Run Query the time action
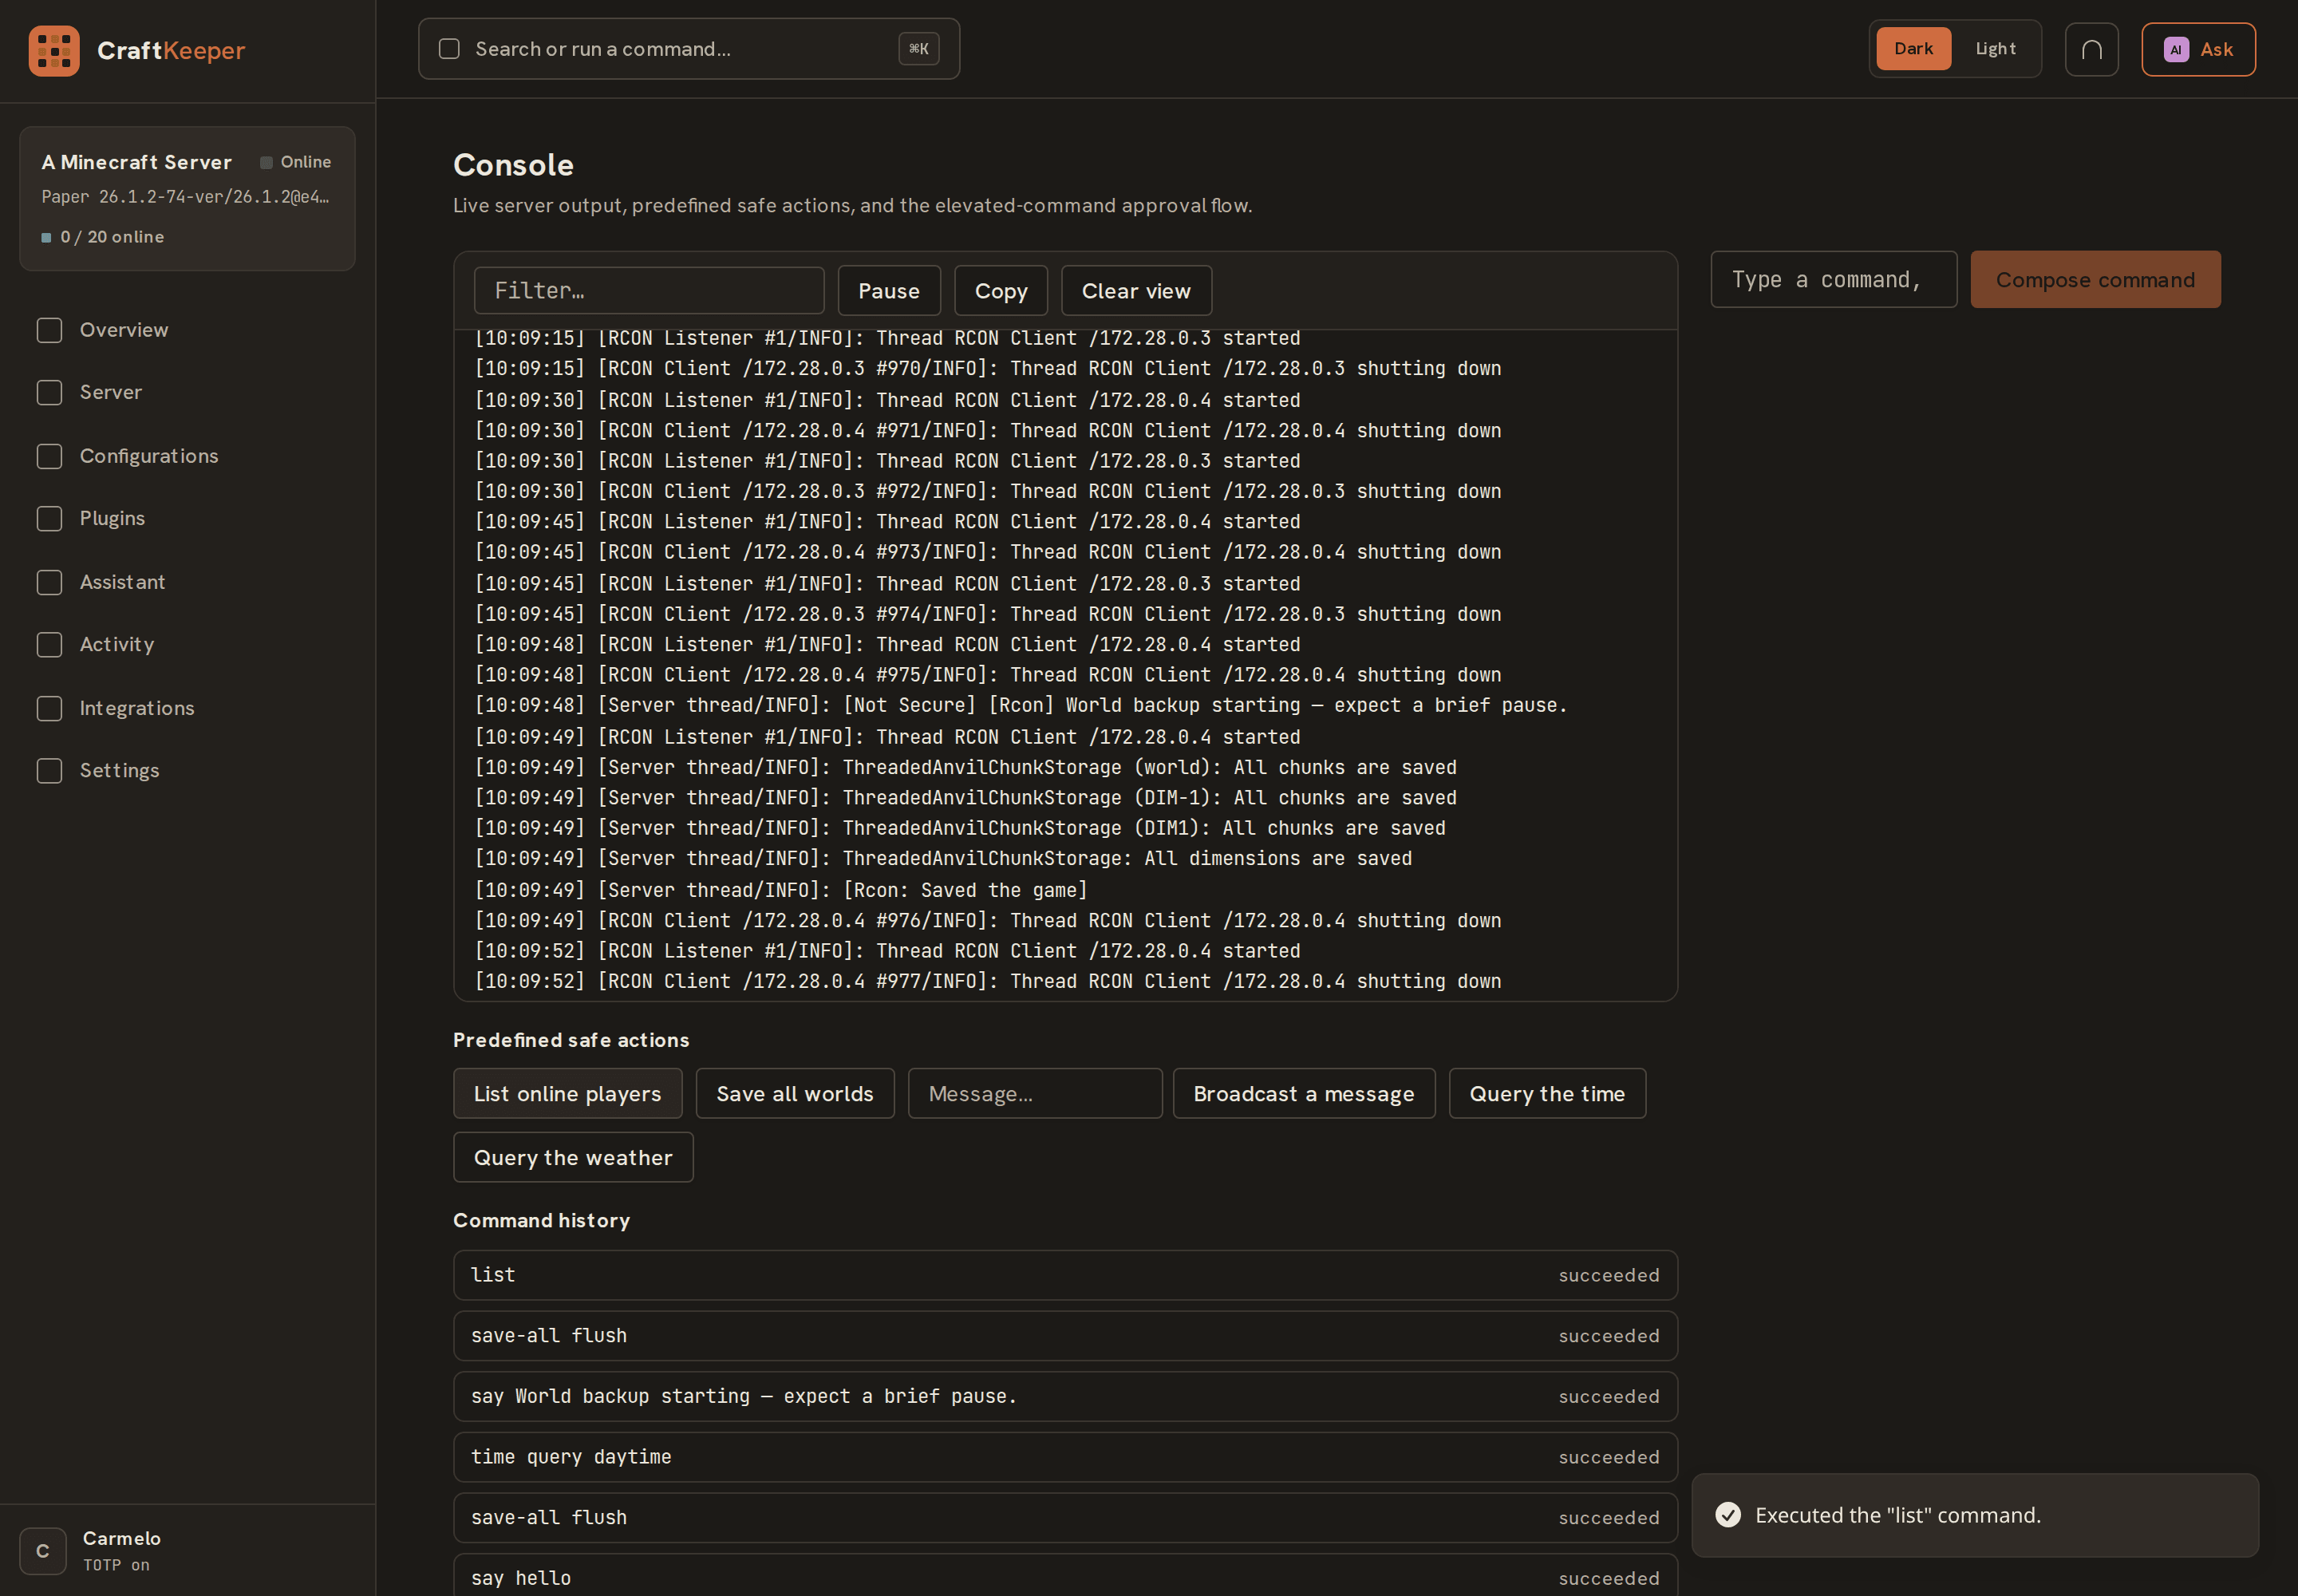The width and height of the screenshot is (2298, 1596). 1546,1094
